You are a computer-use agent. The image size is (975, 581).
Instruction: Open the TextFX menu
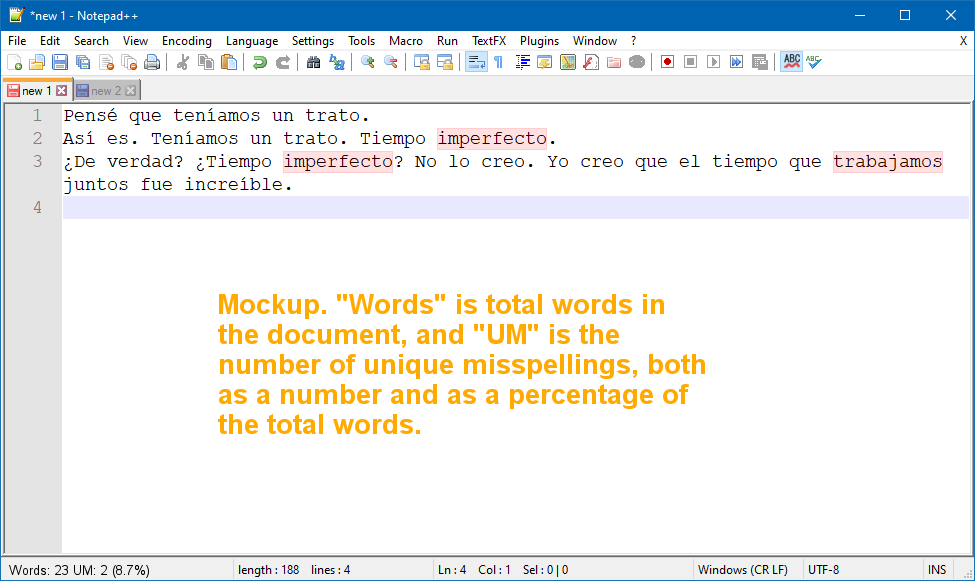[489, 41]
